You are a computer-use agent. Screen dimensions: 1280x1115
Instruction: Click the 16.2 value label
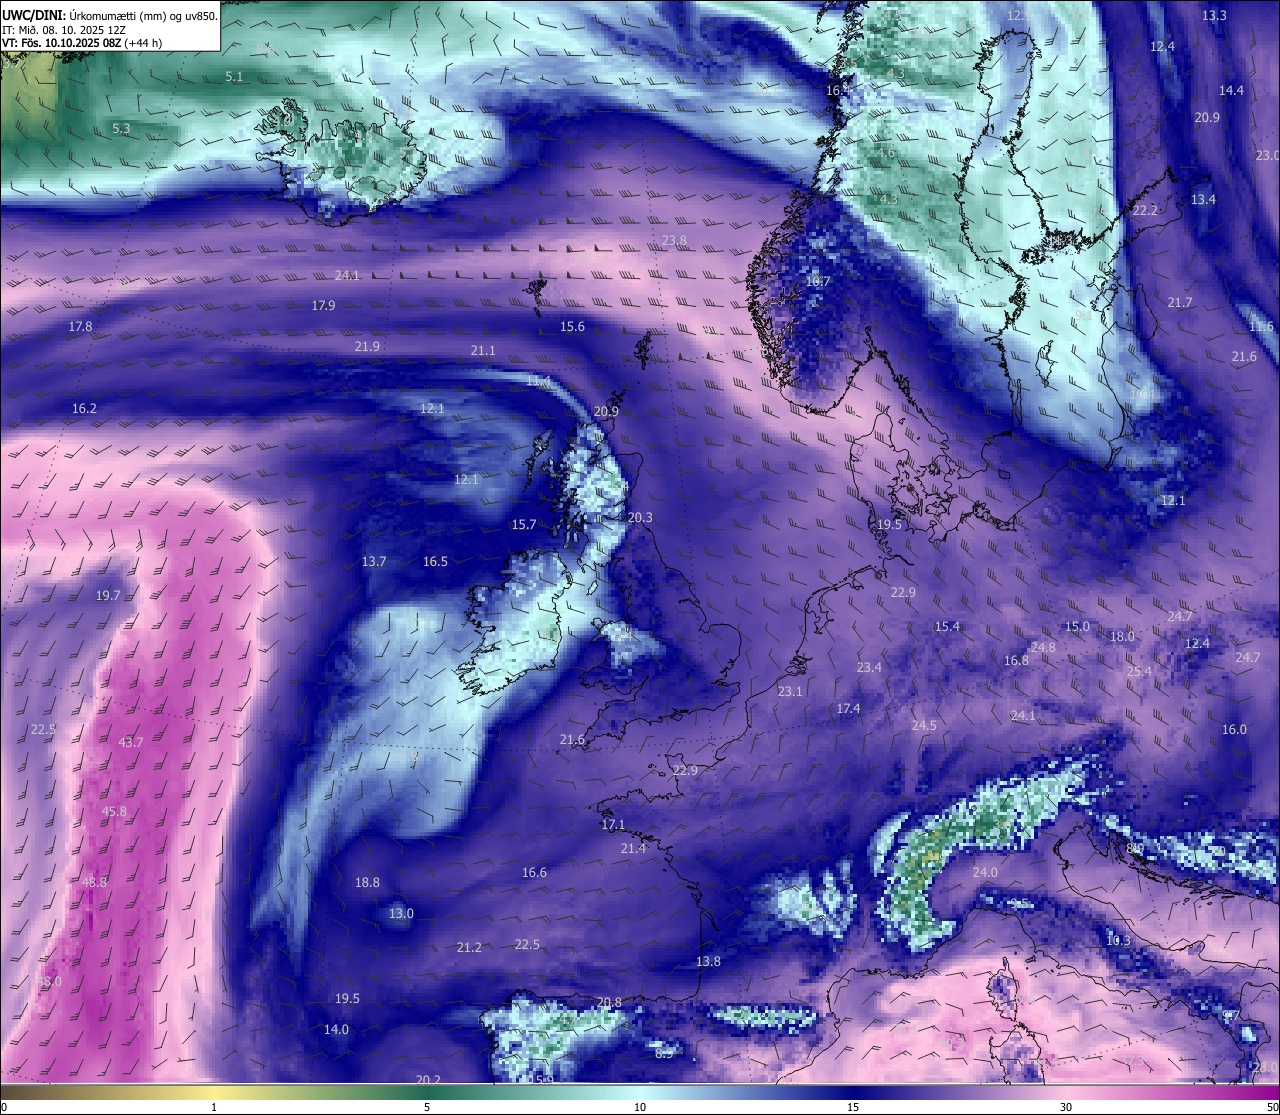(x=84, y=408)
